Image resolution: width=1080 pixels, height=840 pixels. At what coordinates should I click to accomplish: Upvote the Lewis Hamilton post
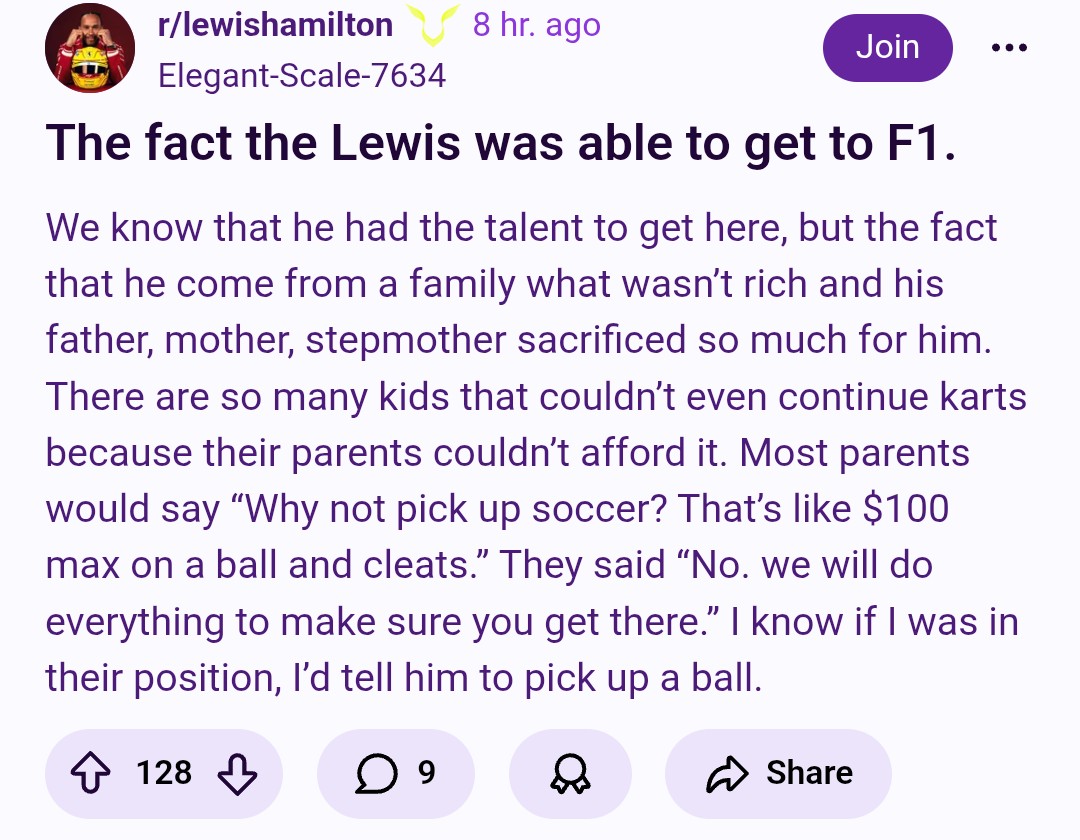pos(90,773)
